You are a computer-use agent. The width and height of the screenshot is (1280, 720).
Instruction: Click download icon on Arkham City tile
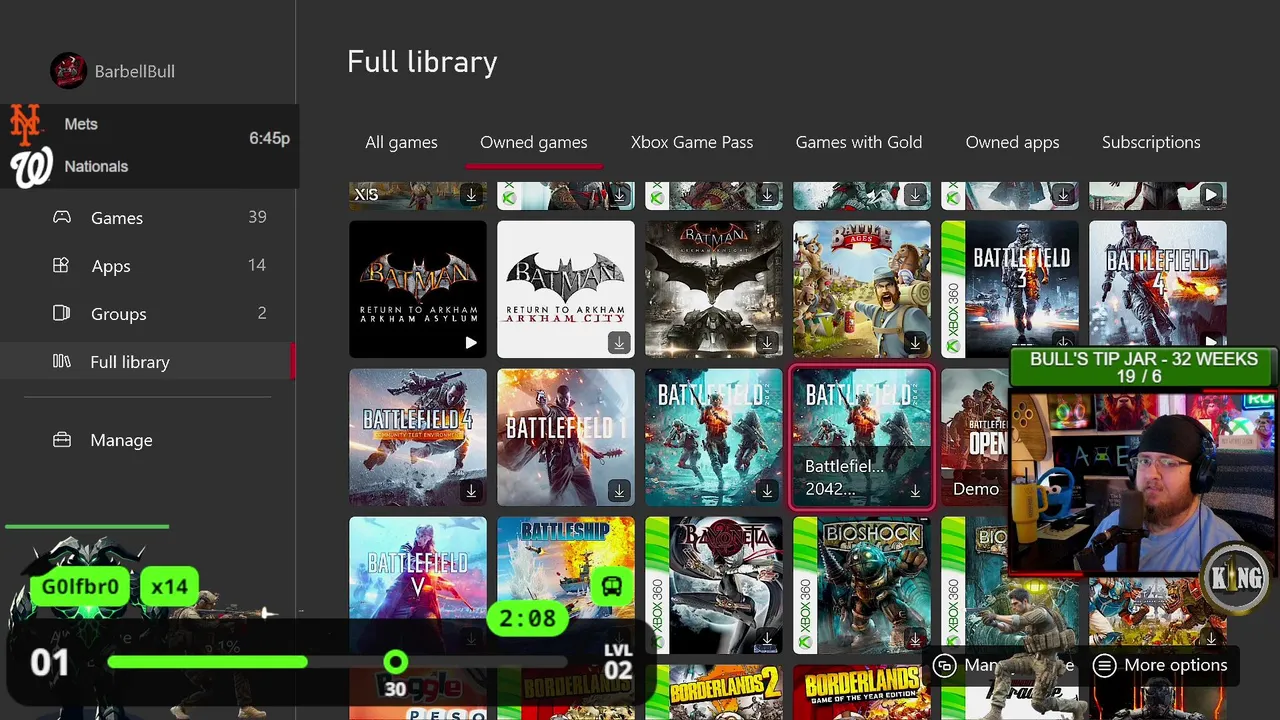pyautogui.click(x=619, y=343)
